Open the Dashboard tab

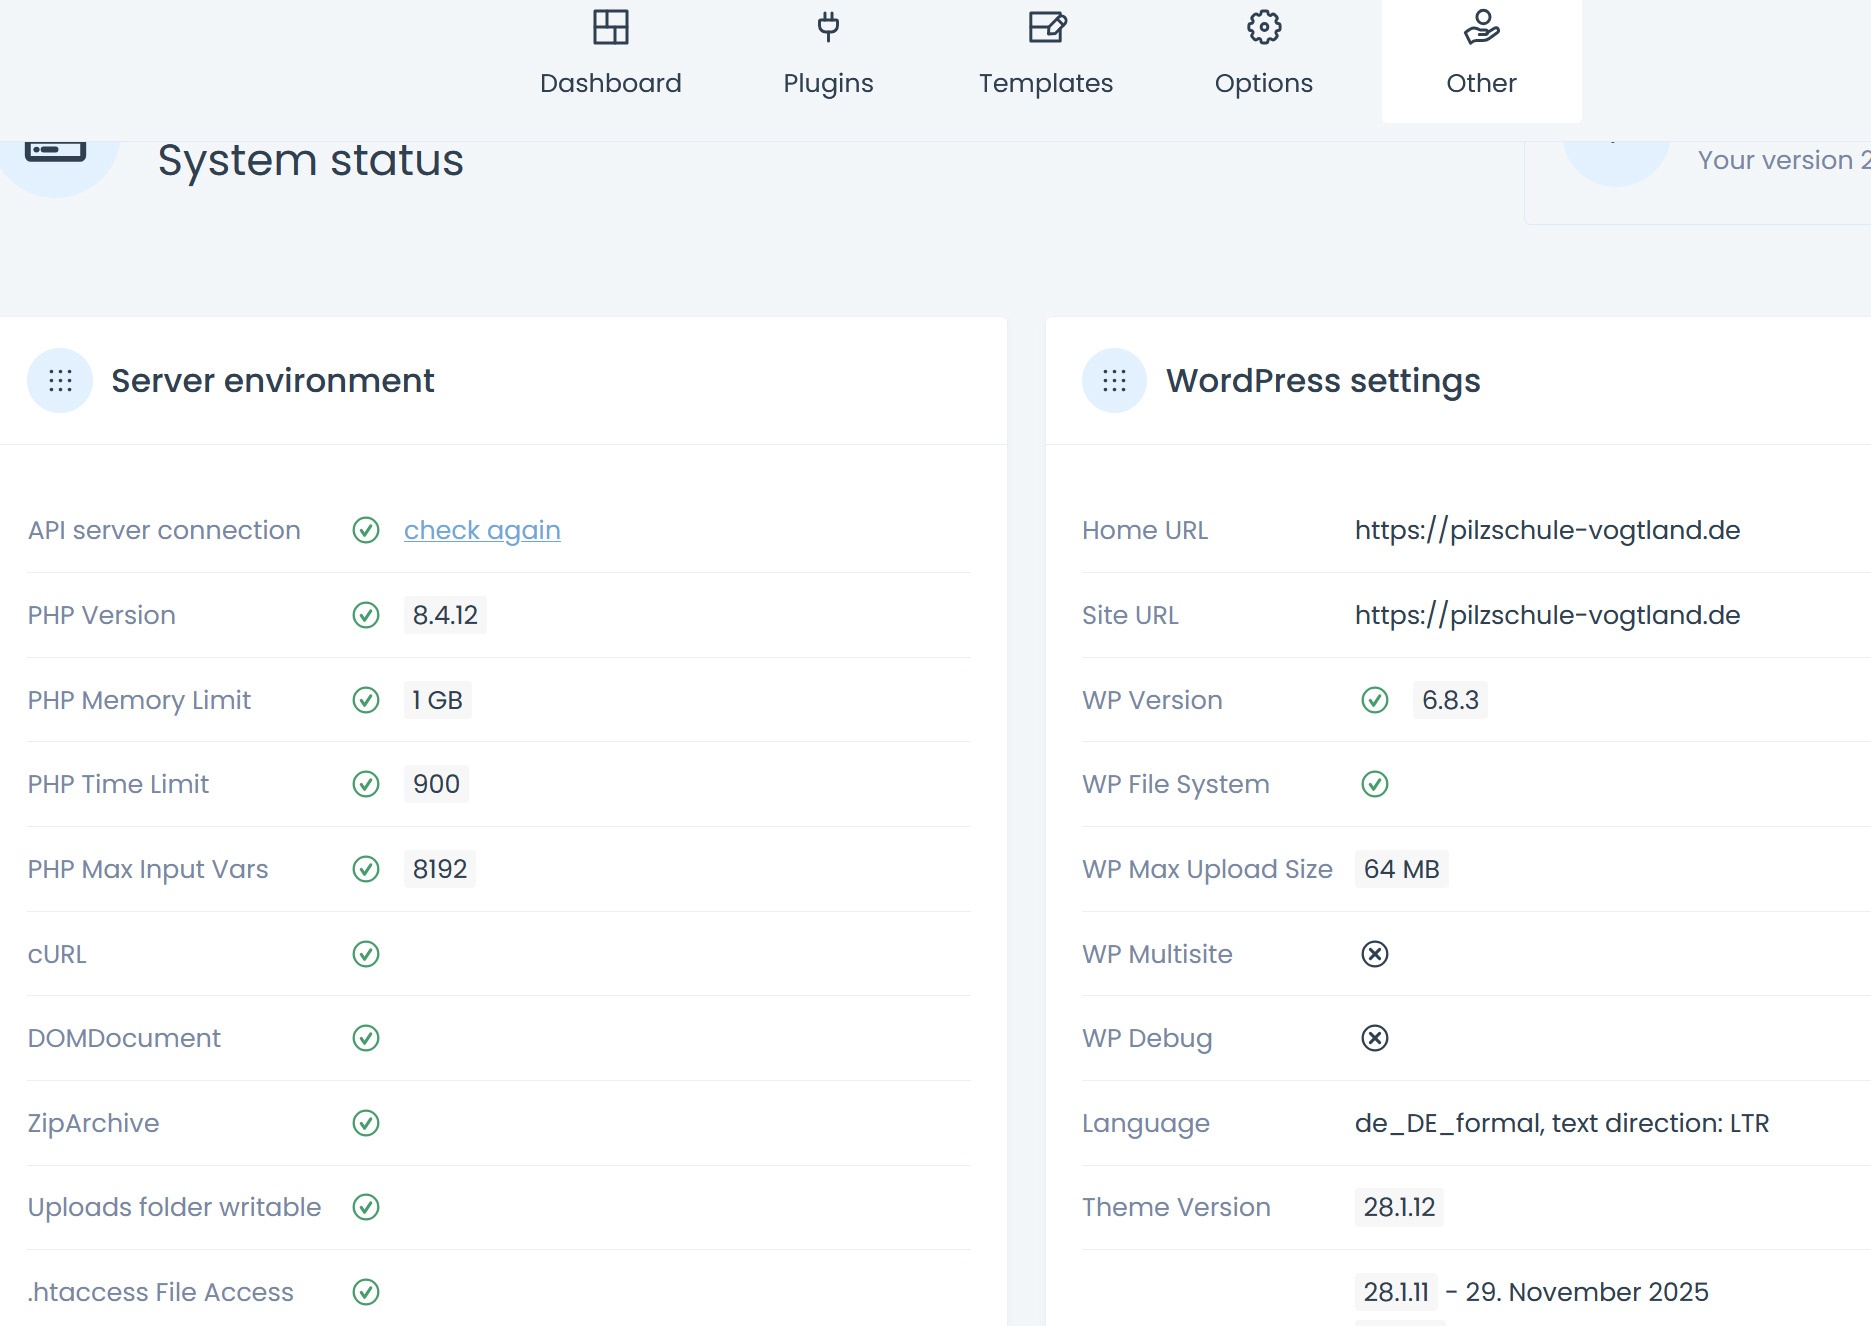coord(610,82)
